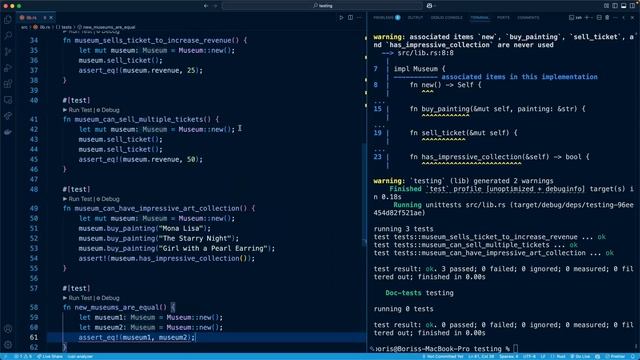Switch to the Output tab

415,18
